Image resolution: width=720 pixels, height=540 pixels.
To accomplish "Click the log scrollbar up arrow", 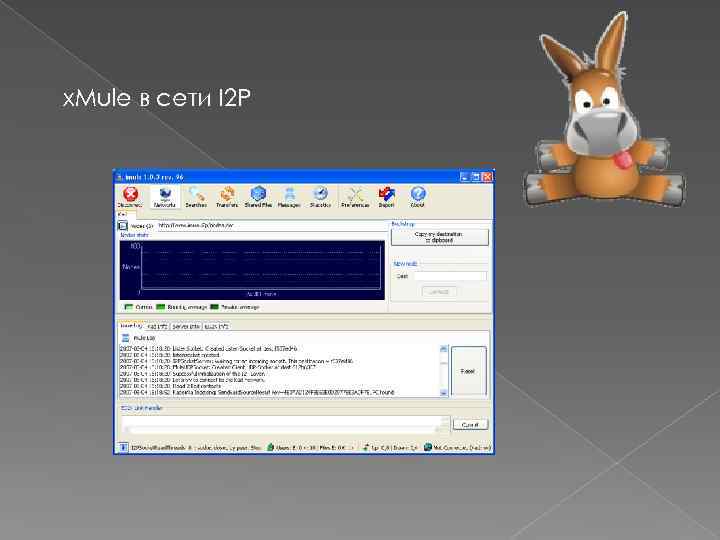I will tap(444, 349).
